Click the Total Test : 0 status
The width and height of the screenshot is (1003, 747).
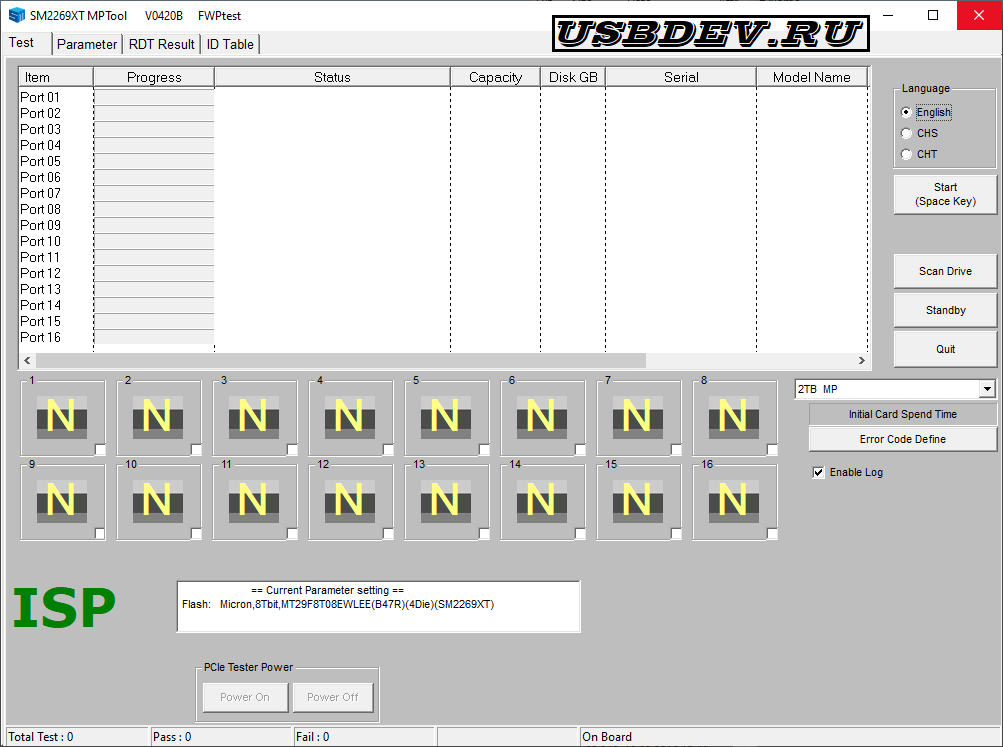[x=41, y=737]
